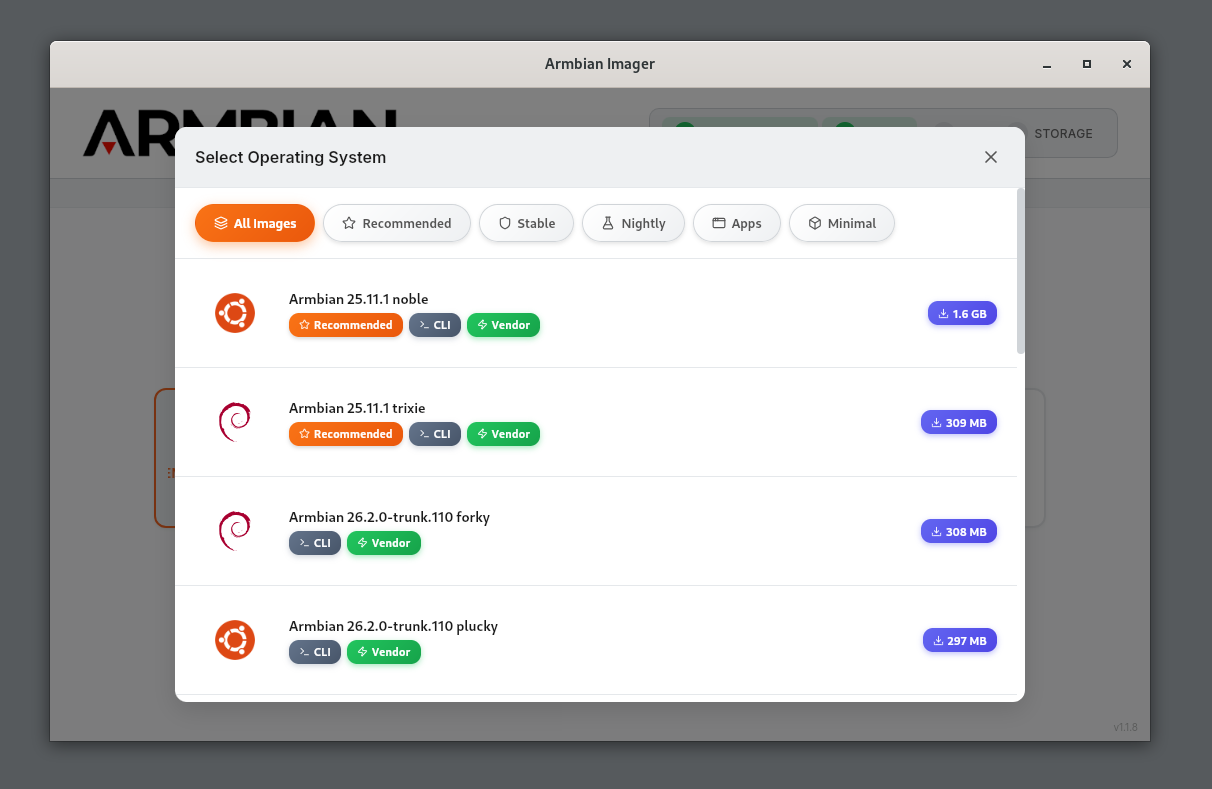This screenshot has height=789, width=1212.
Task: Click STORAGE step in main window header
Action: tap(1063, 133)
